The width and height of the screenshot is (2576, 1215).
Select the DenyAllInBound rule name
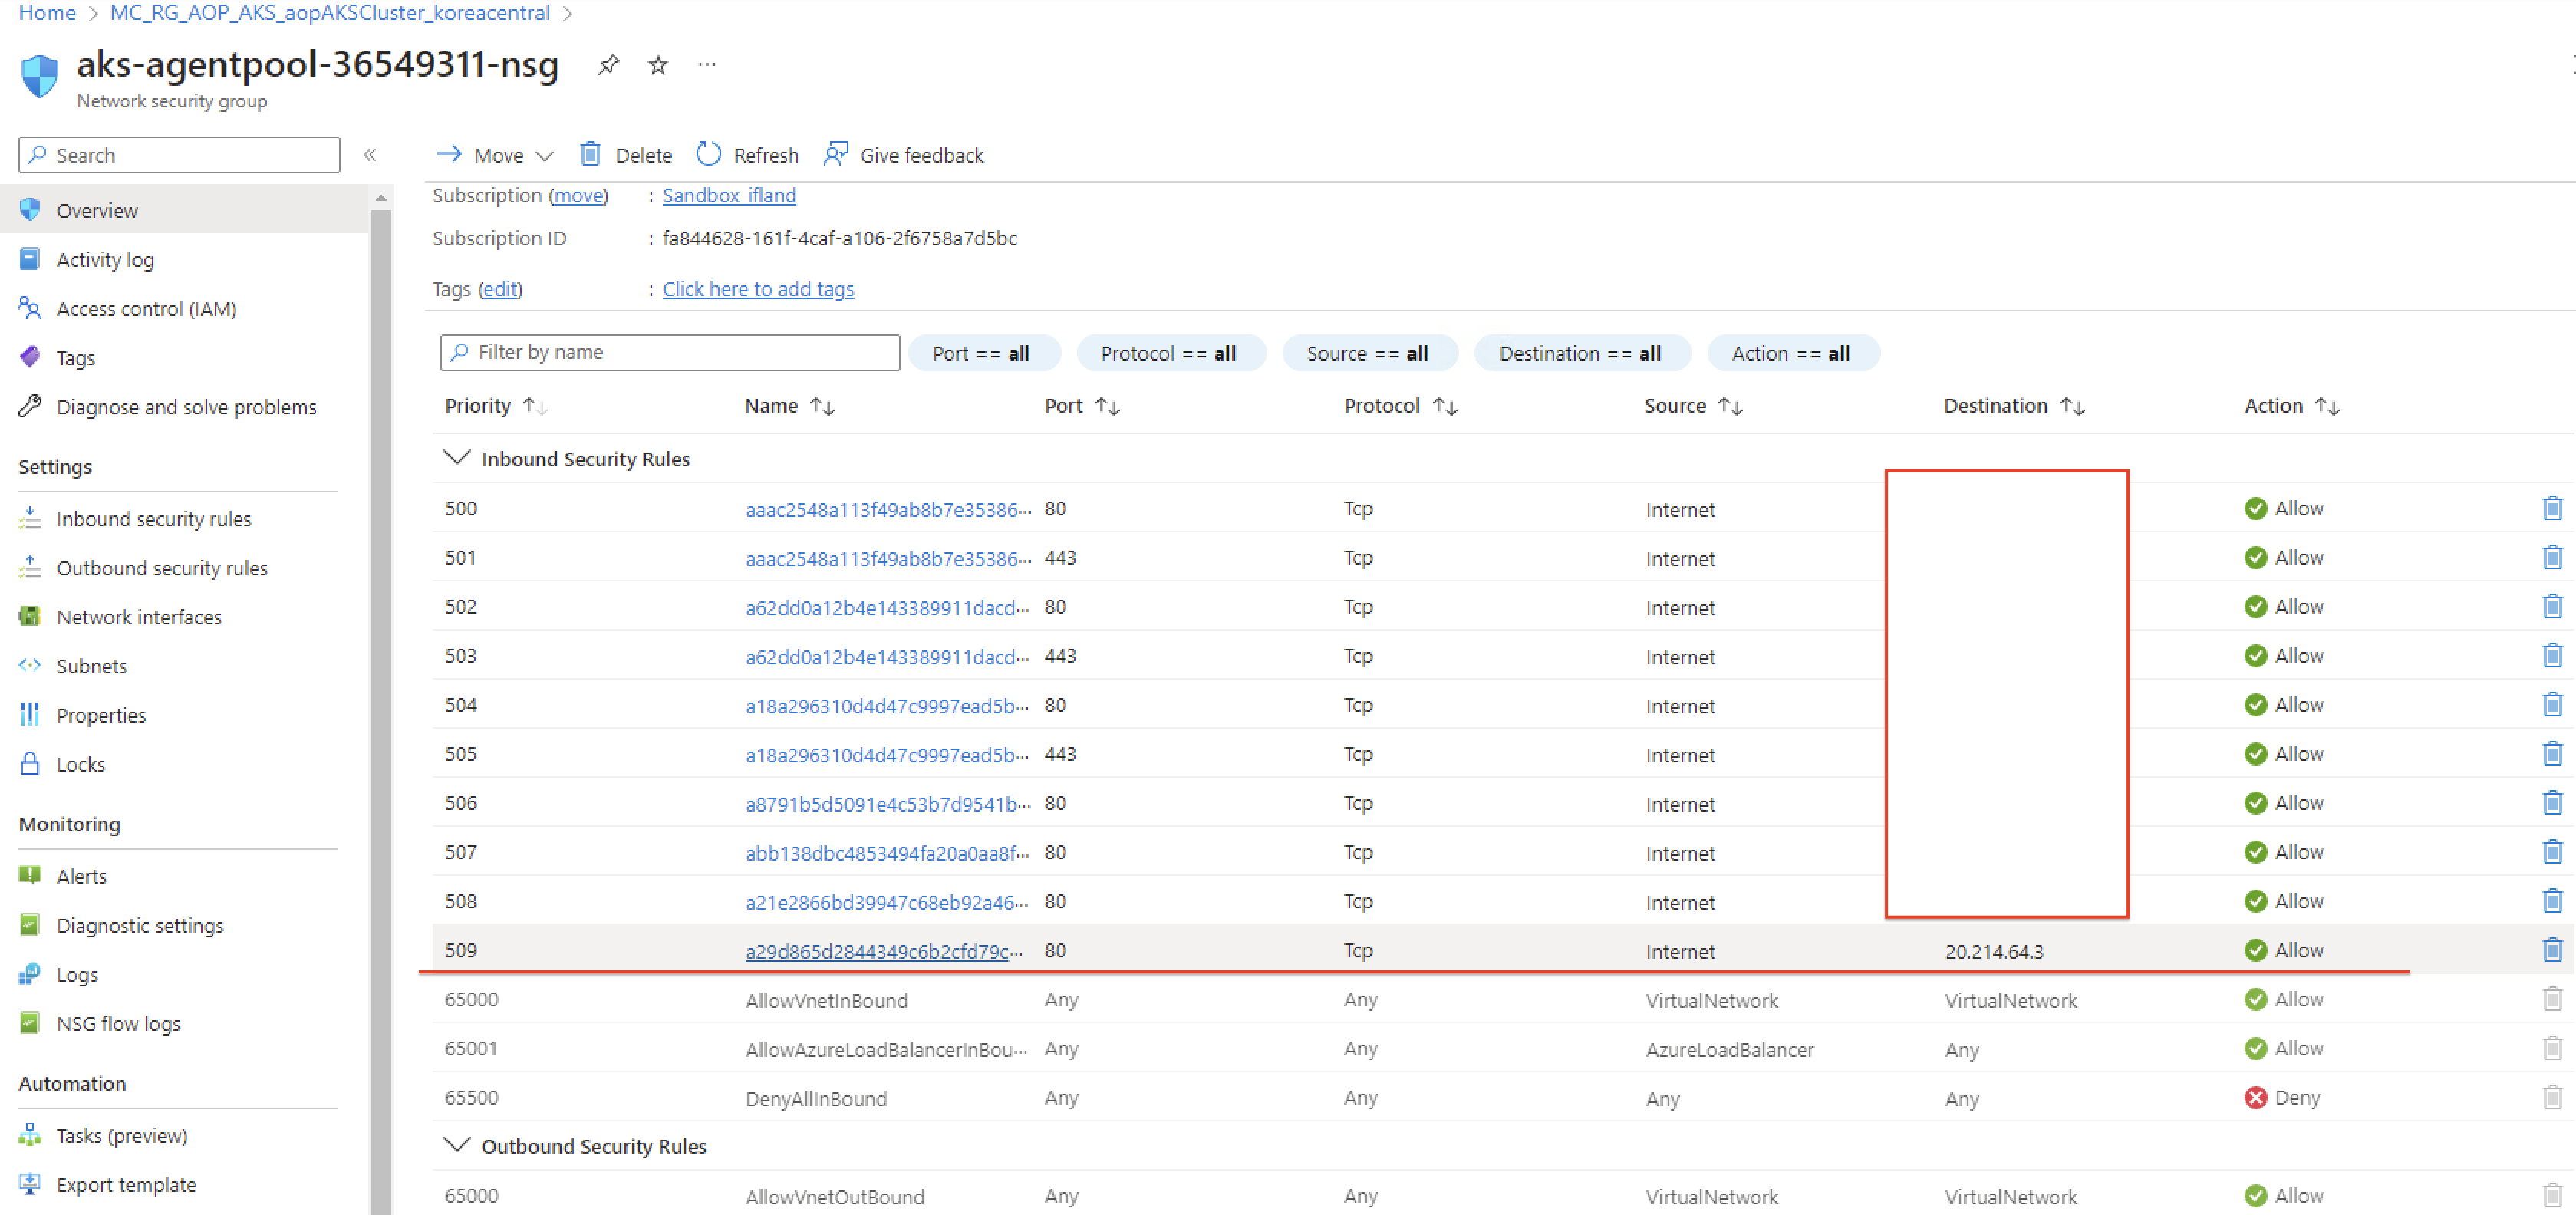(x=816, y=1098)
